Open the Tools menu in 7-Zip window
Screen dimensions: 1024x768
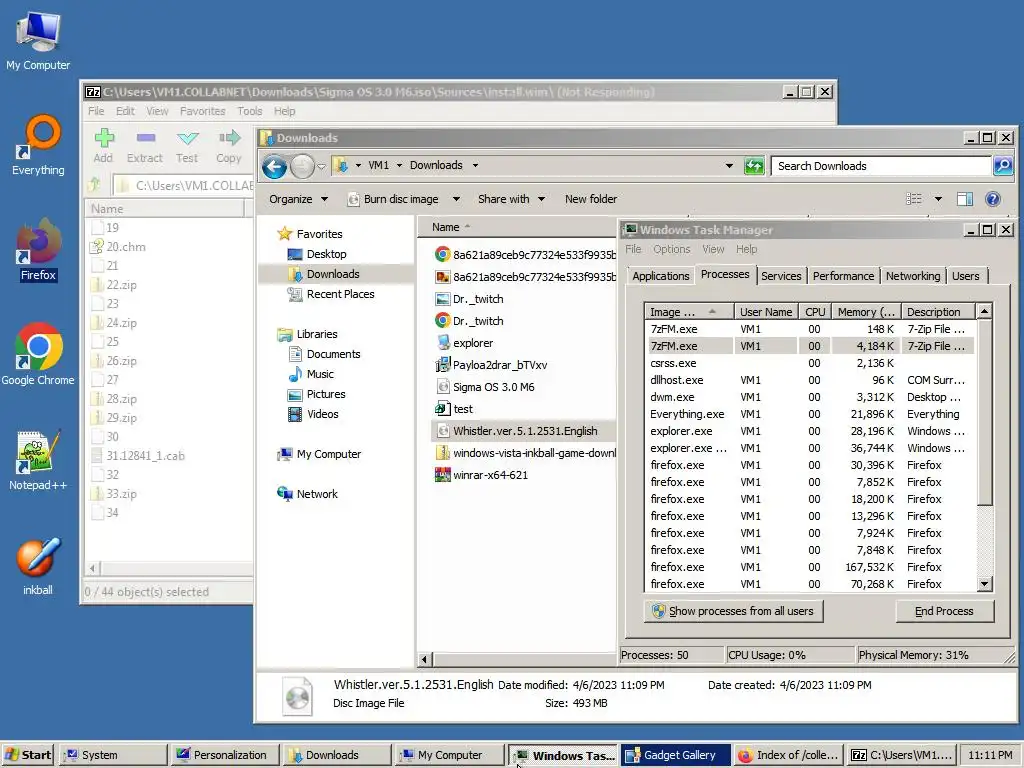pyautogui.click(x=249, y=111)
